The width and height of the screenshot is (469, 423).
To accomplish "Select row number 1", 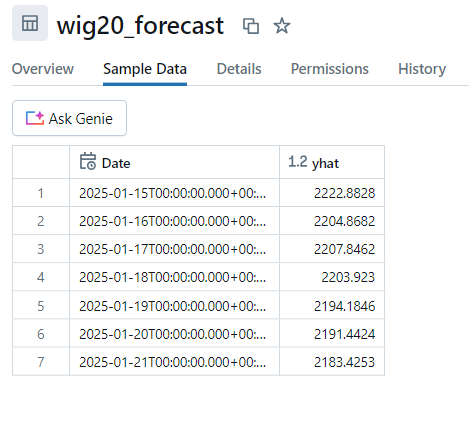I will (x=41, y=193).
